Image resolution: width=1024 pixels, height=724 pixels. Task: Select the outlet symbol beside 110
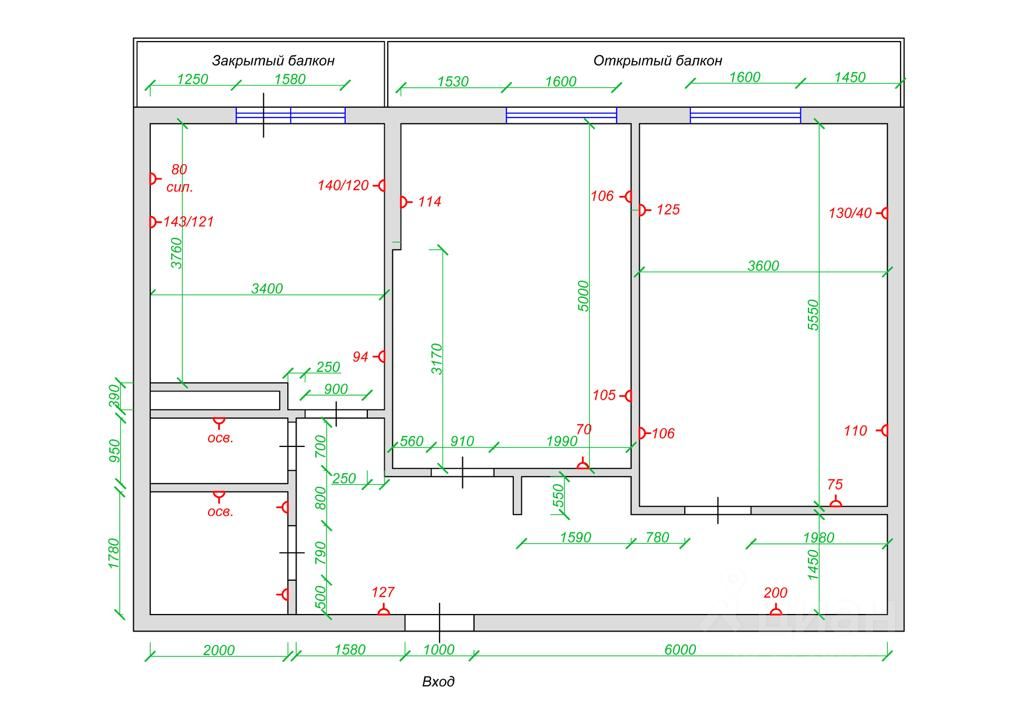[883, 430]
